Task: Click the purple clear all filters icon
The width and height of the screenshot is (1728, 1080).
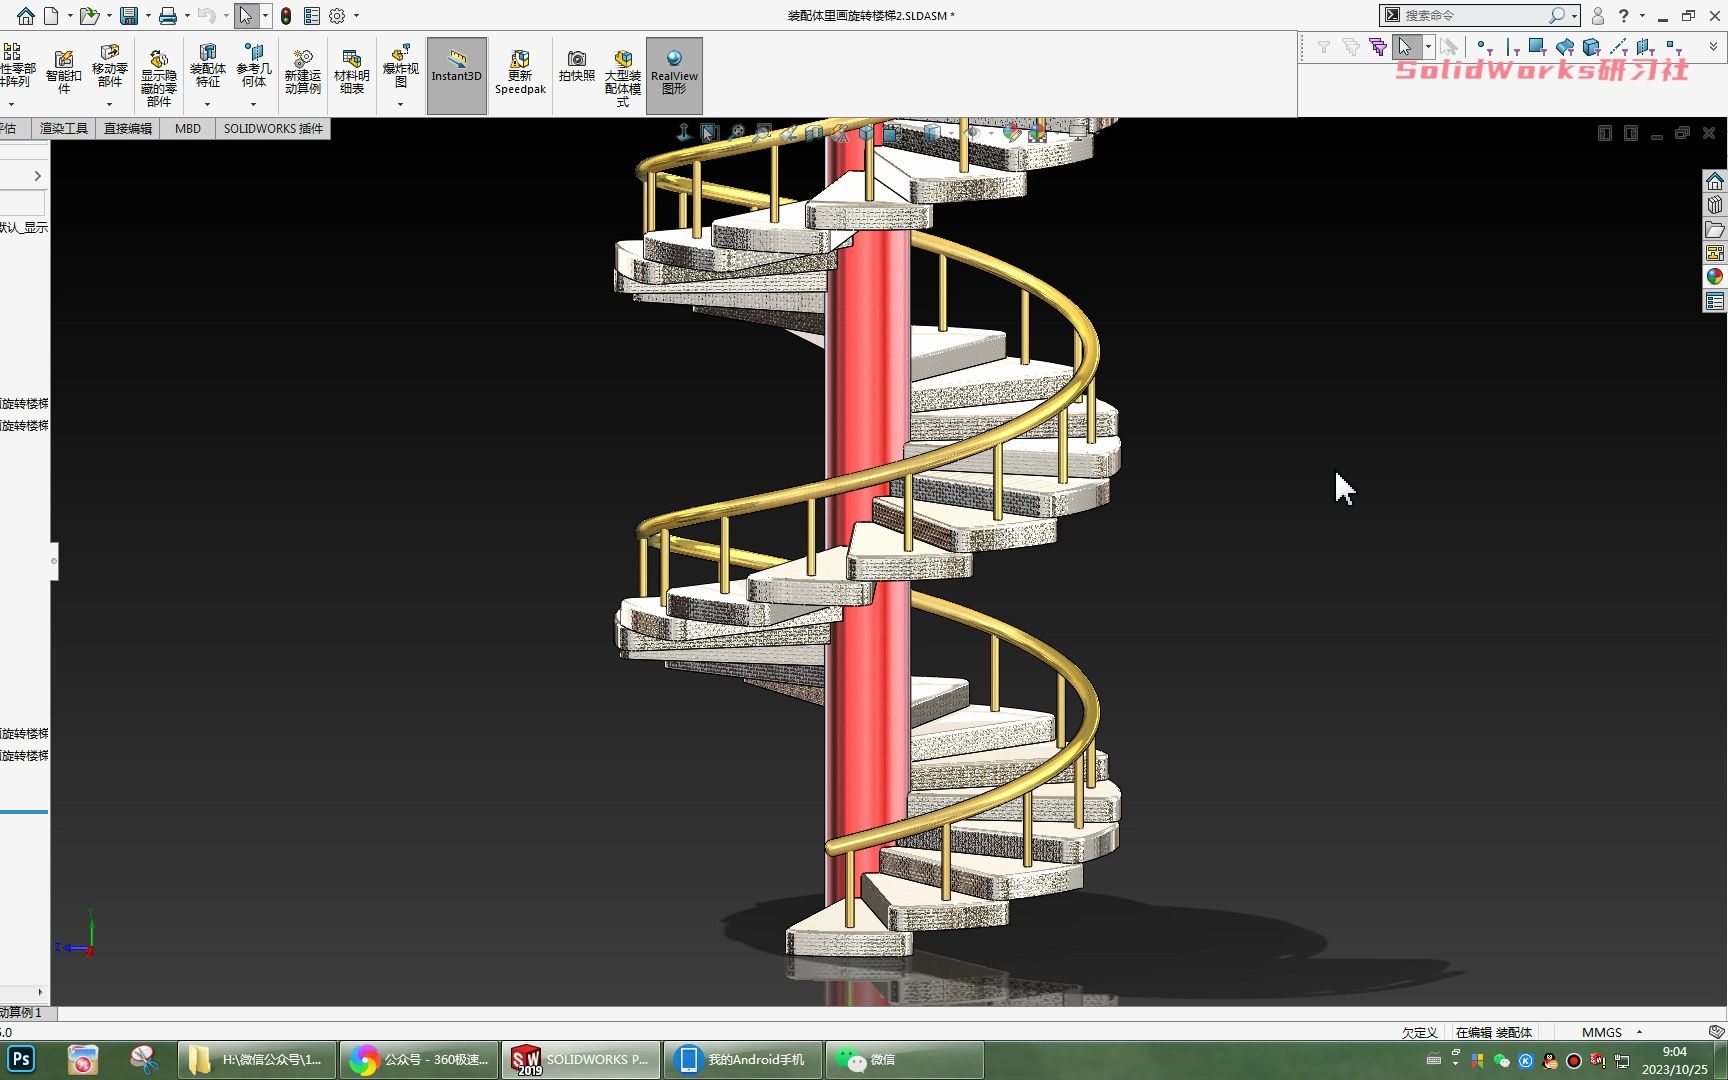Action: [x=1378, y=47]
